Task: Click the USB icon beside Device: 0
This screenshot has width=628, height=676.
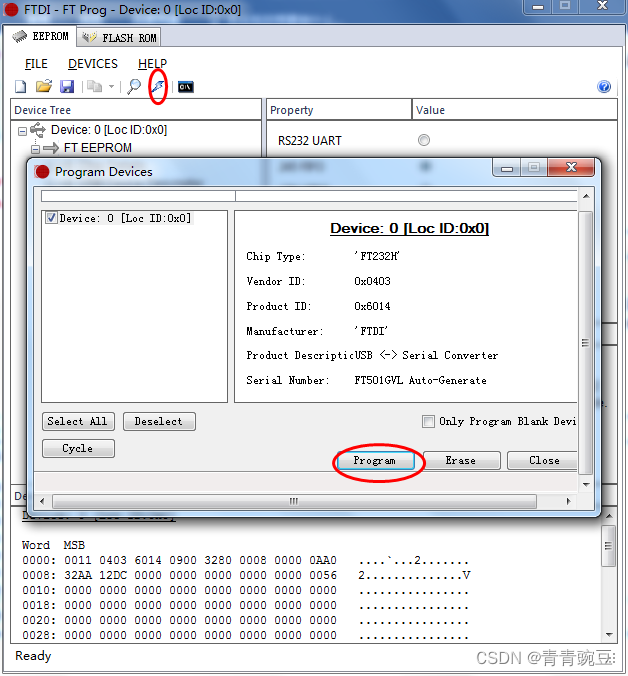Action: coord(38,130)
